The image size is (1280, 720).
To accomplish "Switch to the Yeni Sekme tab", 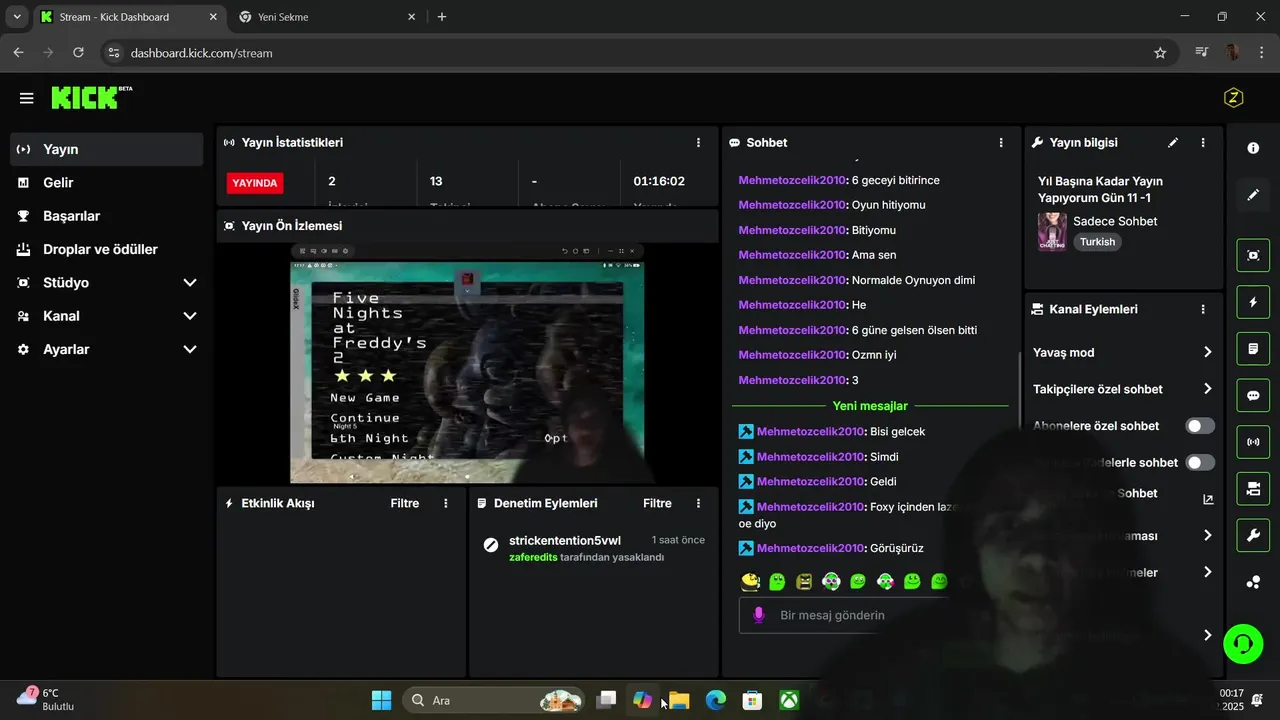I will click(x=327, y=17).
